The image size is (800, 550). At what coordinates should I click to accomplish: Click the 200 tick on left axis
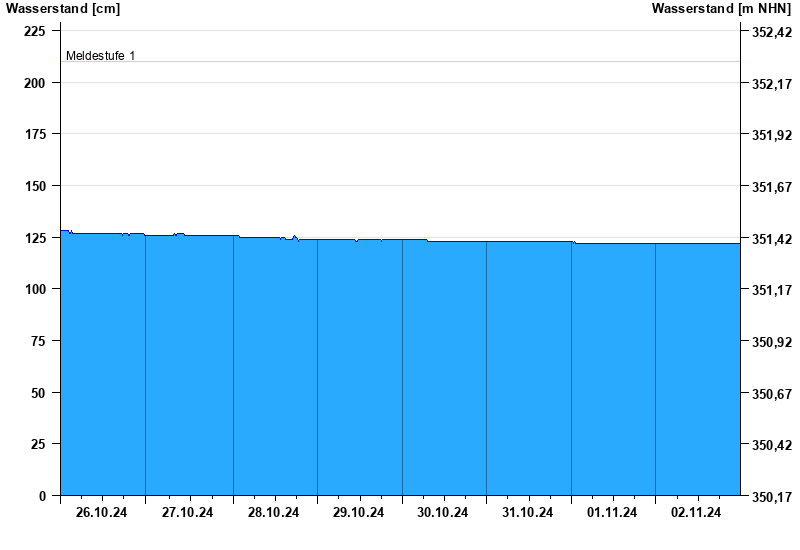[35, 83]
